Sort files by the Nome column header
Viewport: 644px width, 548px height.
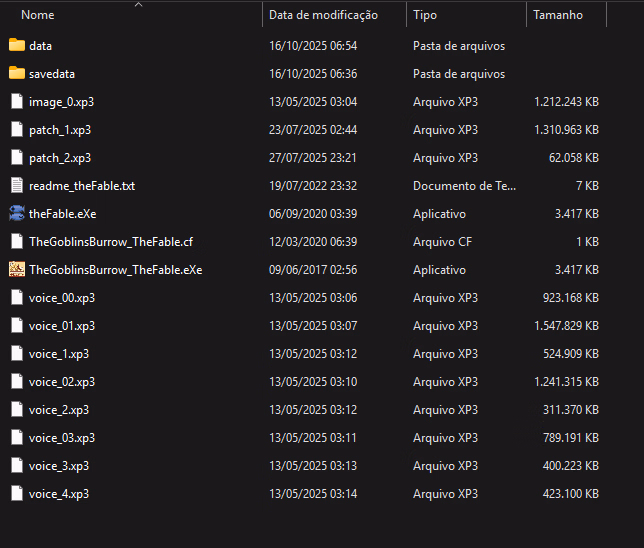click(38, 16)
